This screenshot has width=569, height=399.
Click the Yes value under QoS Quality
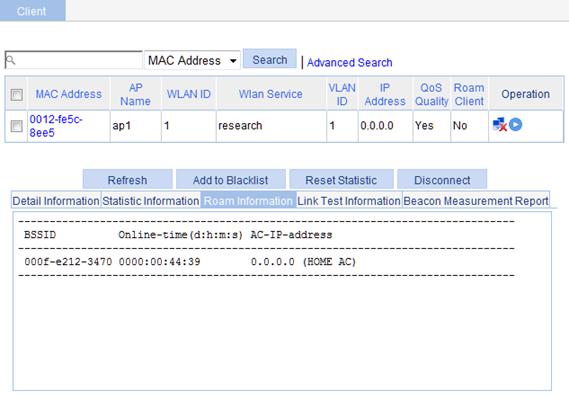[424, 126]
